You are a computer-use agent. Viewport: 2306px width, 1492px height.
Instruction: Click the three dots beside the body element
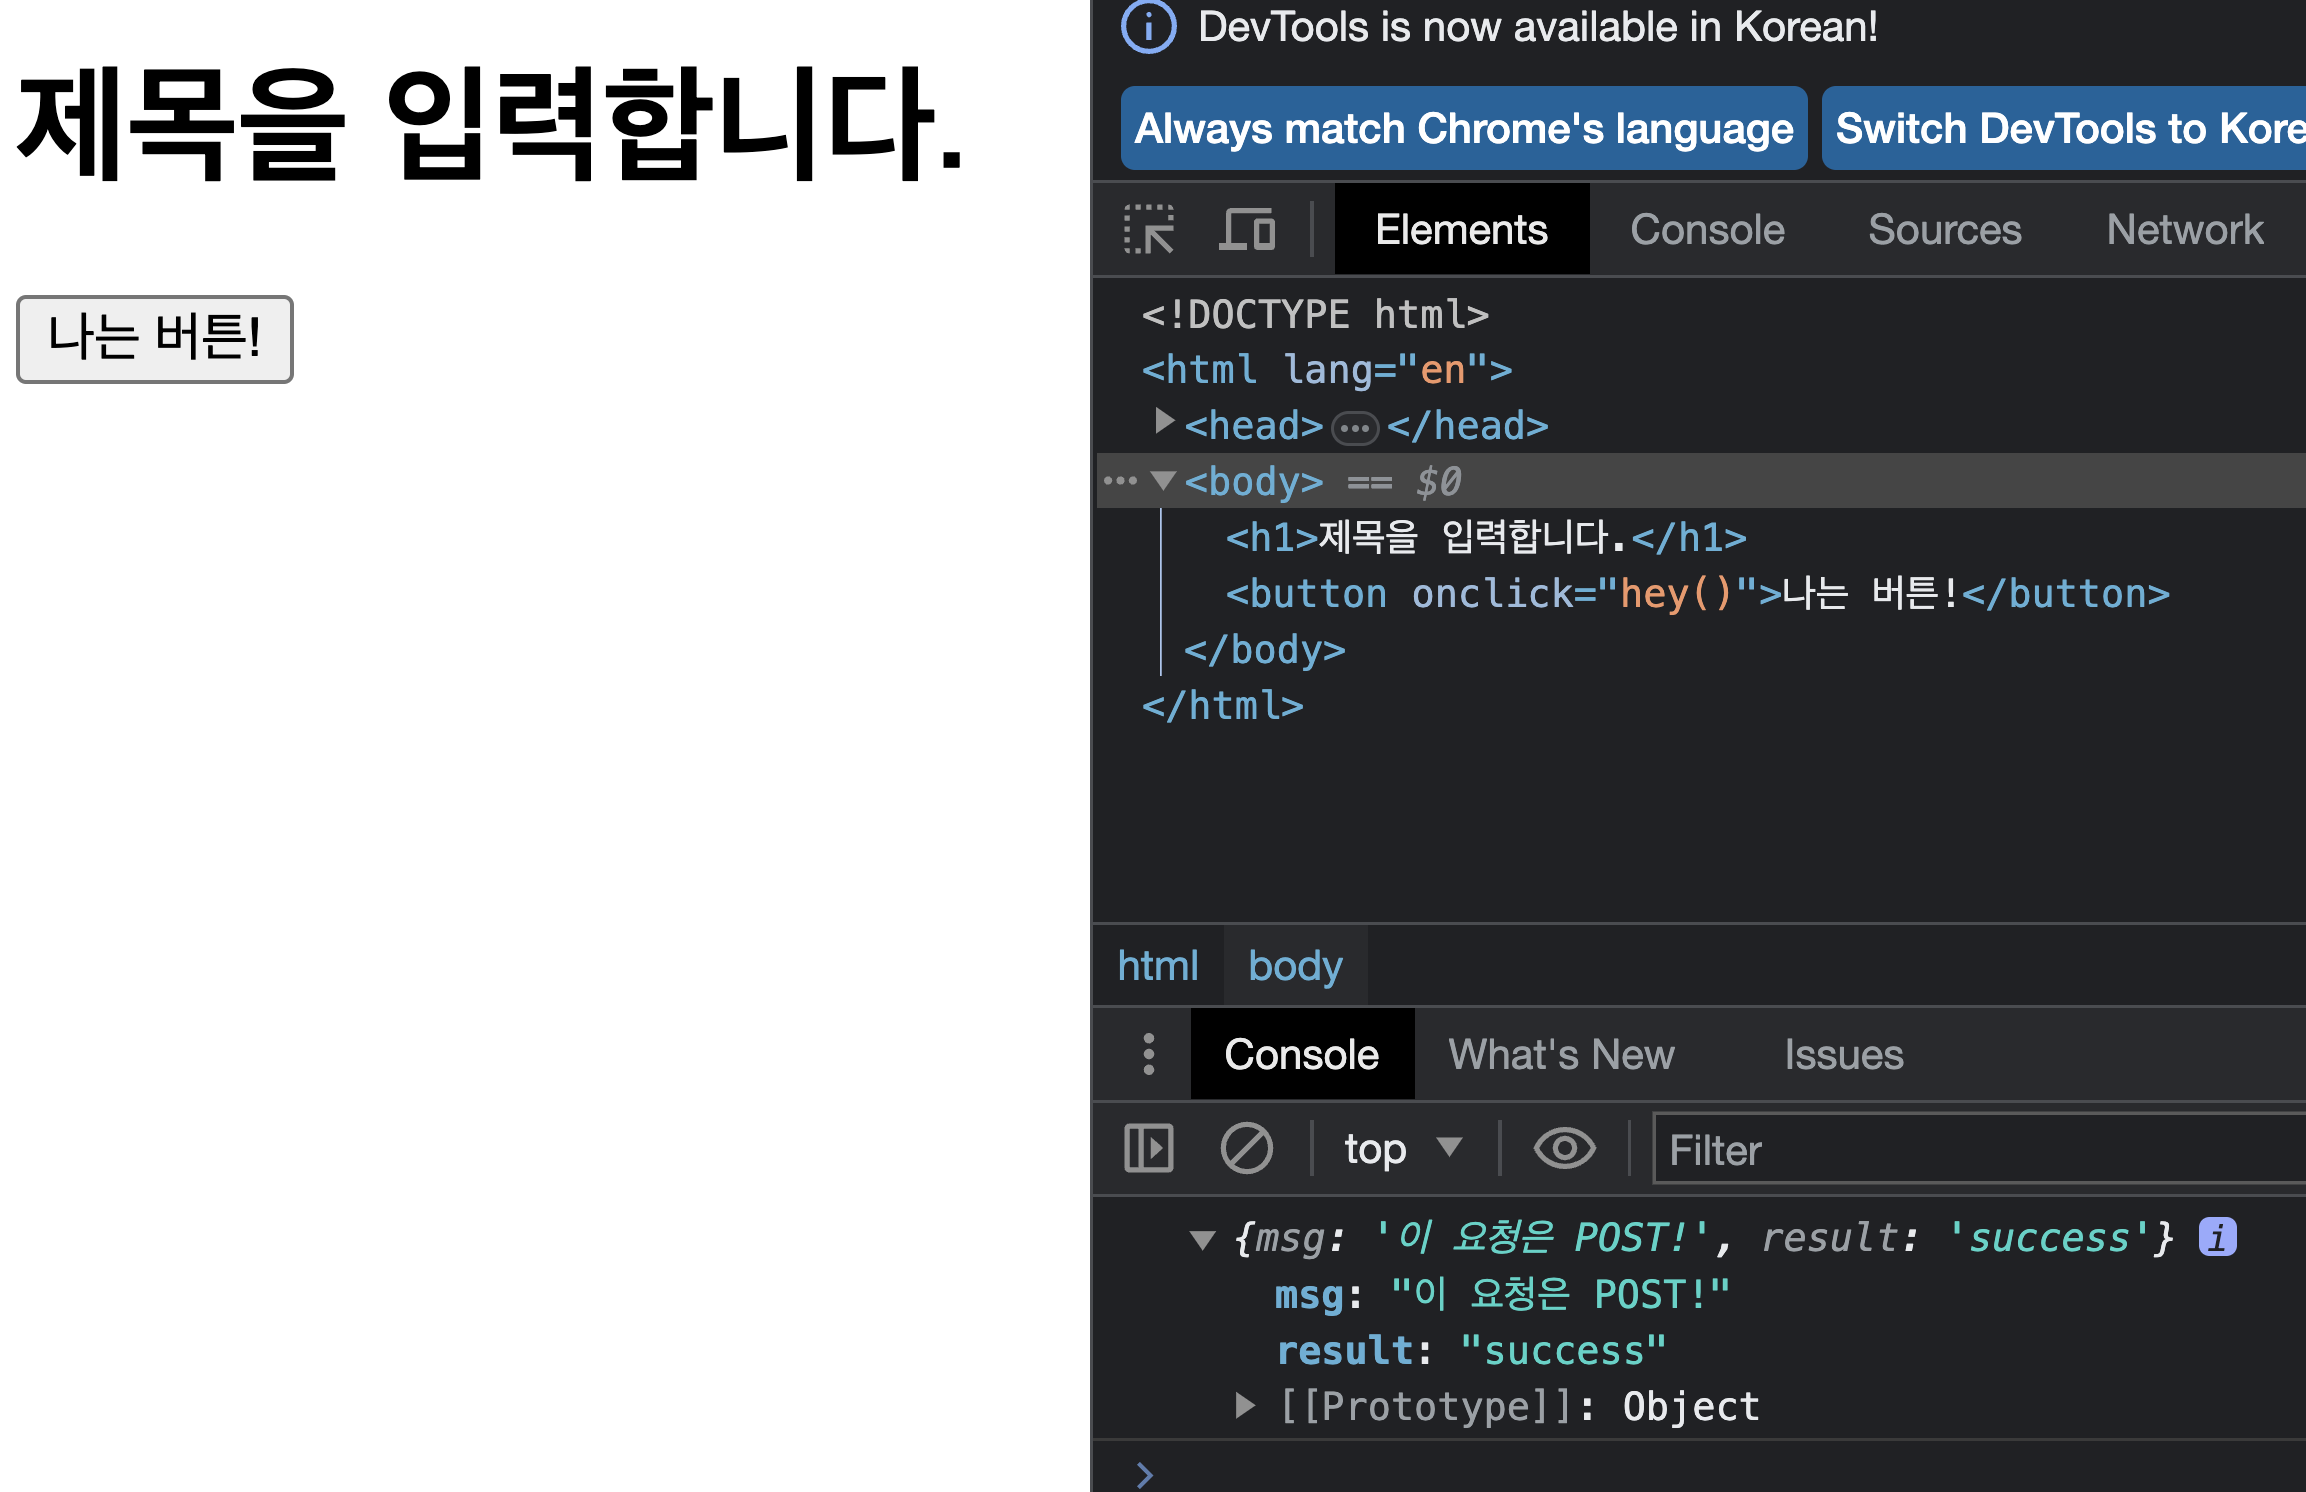pyautogui.click(x=1120, y=481)
